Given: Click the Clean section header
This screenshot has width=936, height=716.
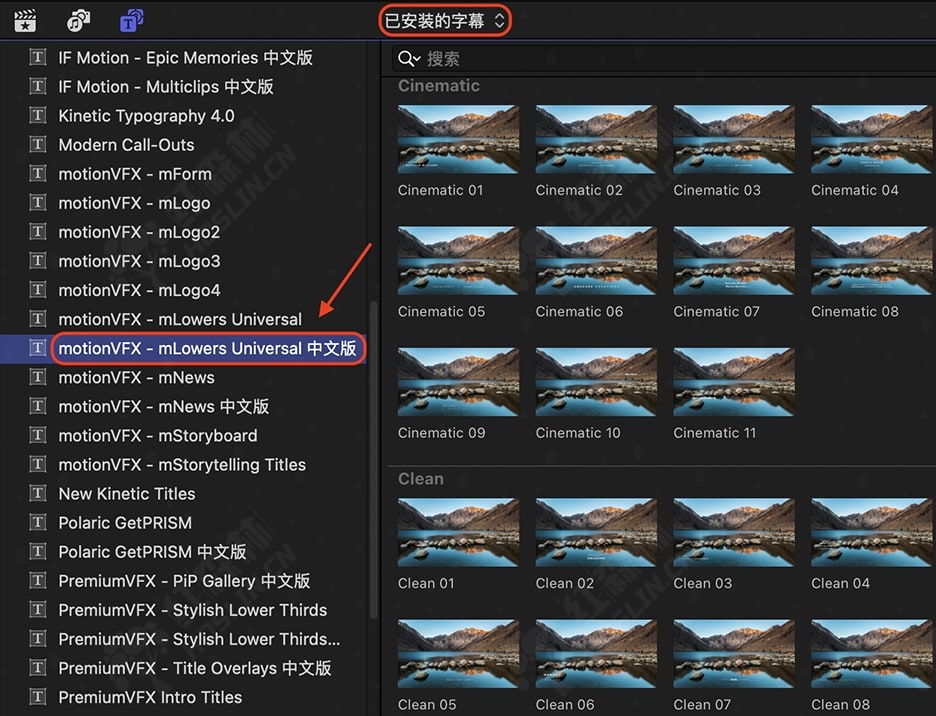Looking at the screenshot, I should coord(421,479).
